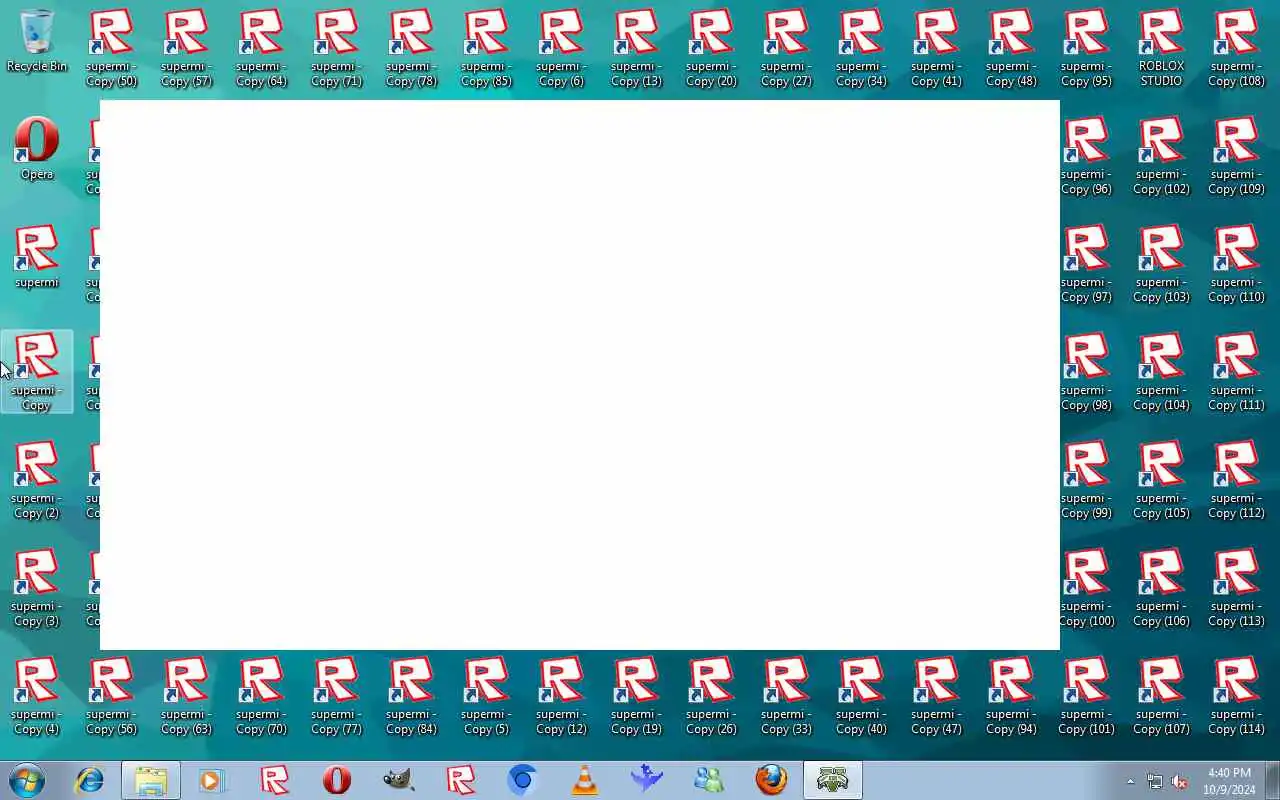This screenshot has height=800, width=1280.
Task: Open the clock showing 4:40 PM
Action: click(1229, 781)
